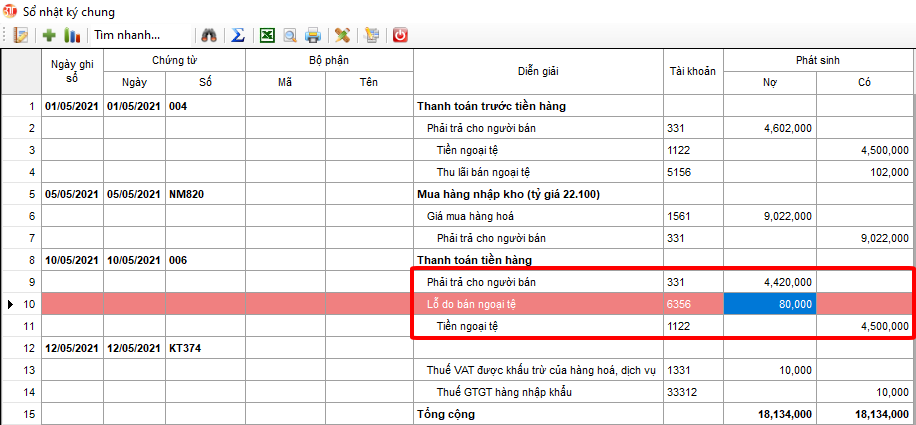Select posting date 12/05/2021 in Ngày ghi sổ column
916x425 pixels.
point(72,348)
